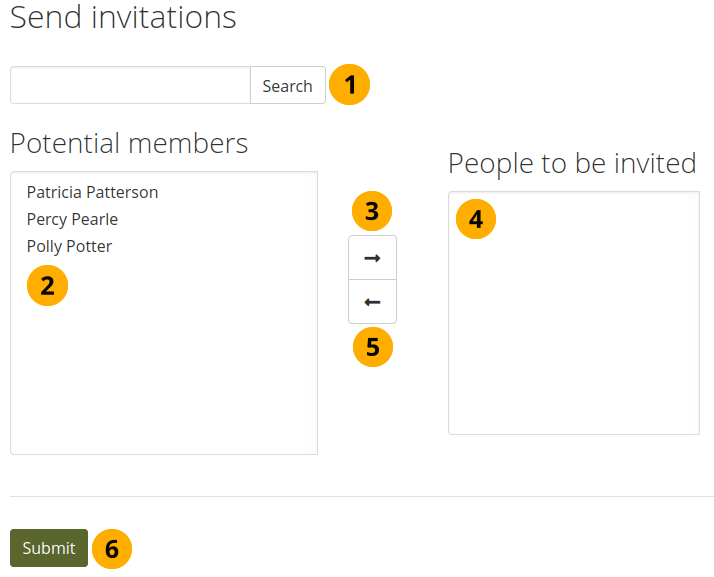The width and height of the screenshot is (714, 577).
Task: Click the right arrow to add member
Action: coord(372,258)
